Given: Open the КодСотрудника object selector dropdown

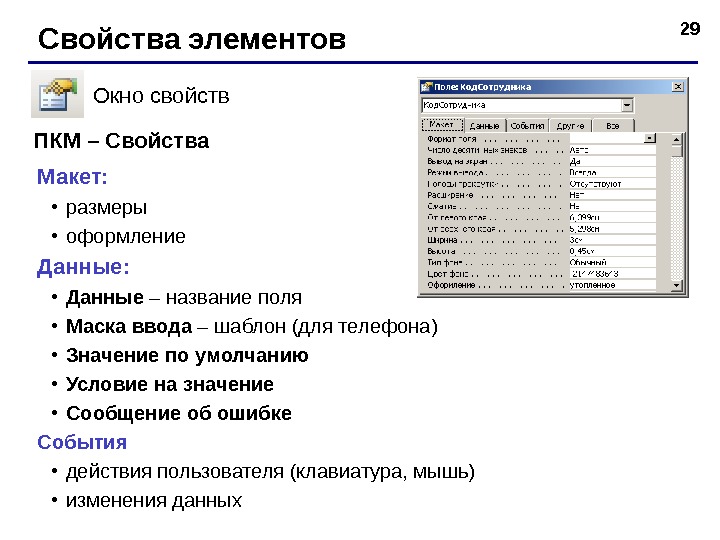Looking at the screenshot, I should point(627,105).
